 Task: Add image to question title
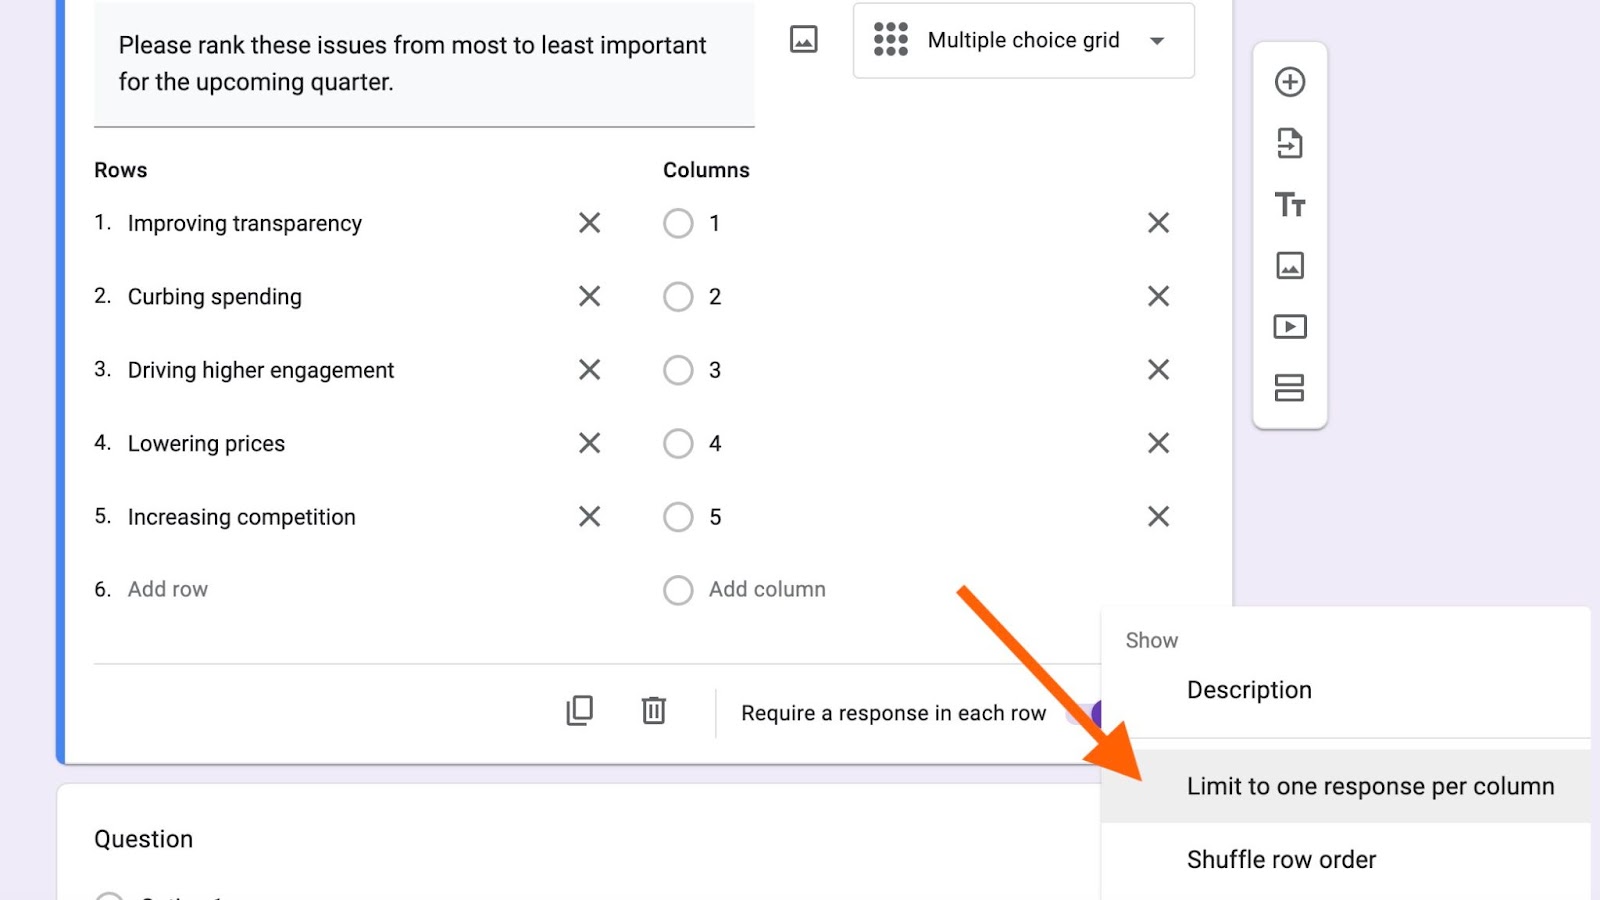[x=804, y=40]
